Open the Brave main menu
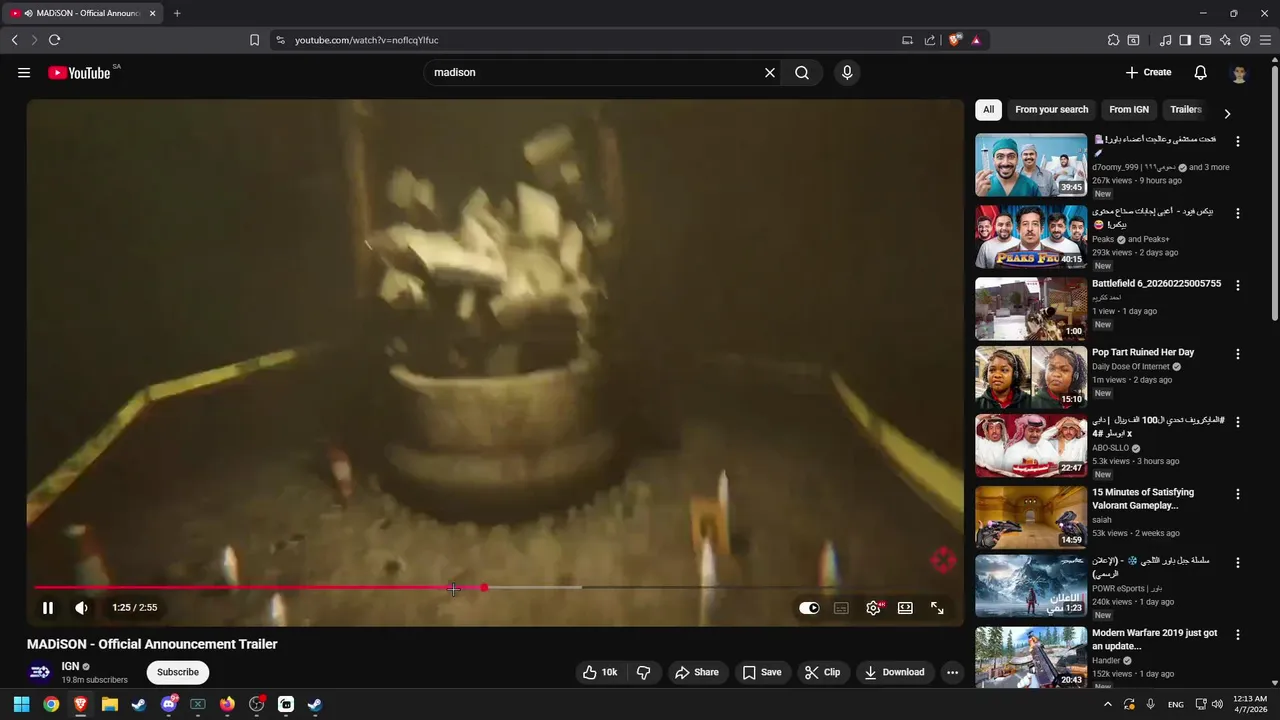This screenshot has width=1280, height=720. click(x=1265, y=40)
